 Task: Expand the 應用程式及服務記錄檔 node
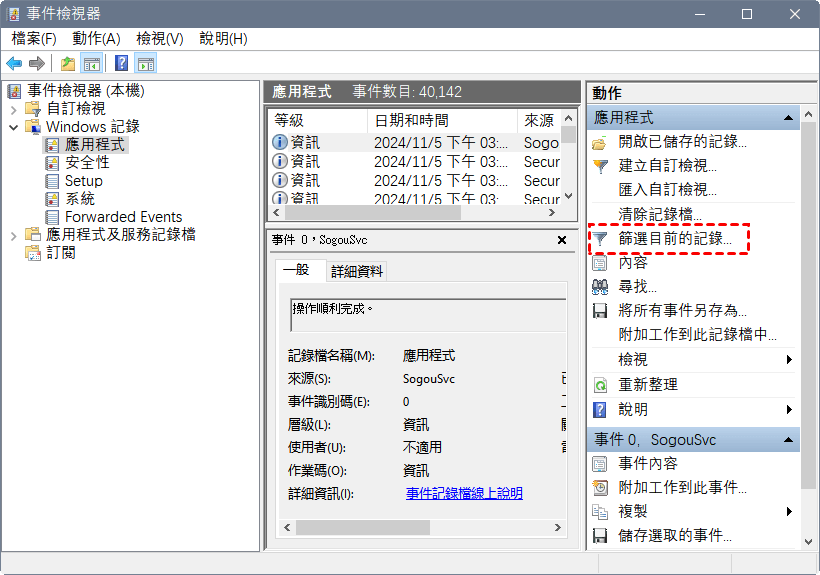(14, 236)
